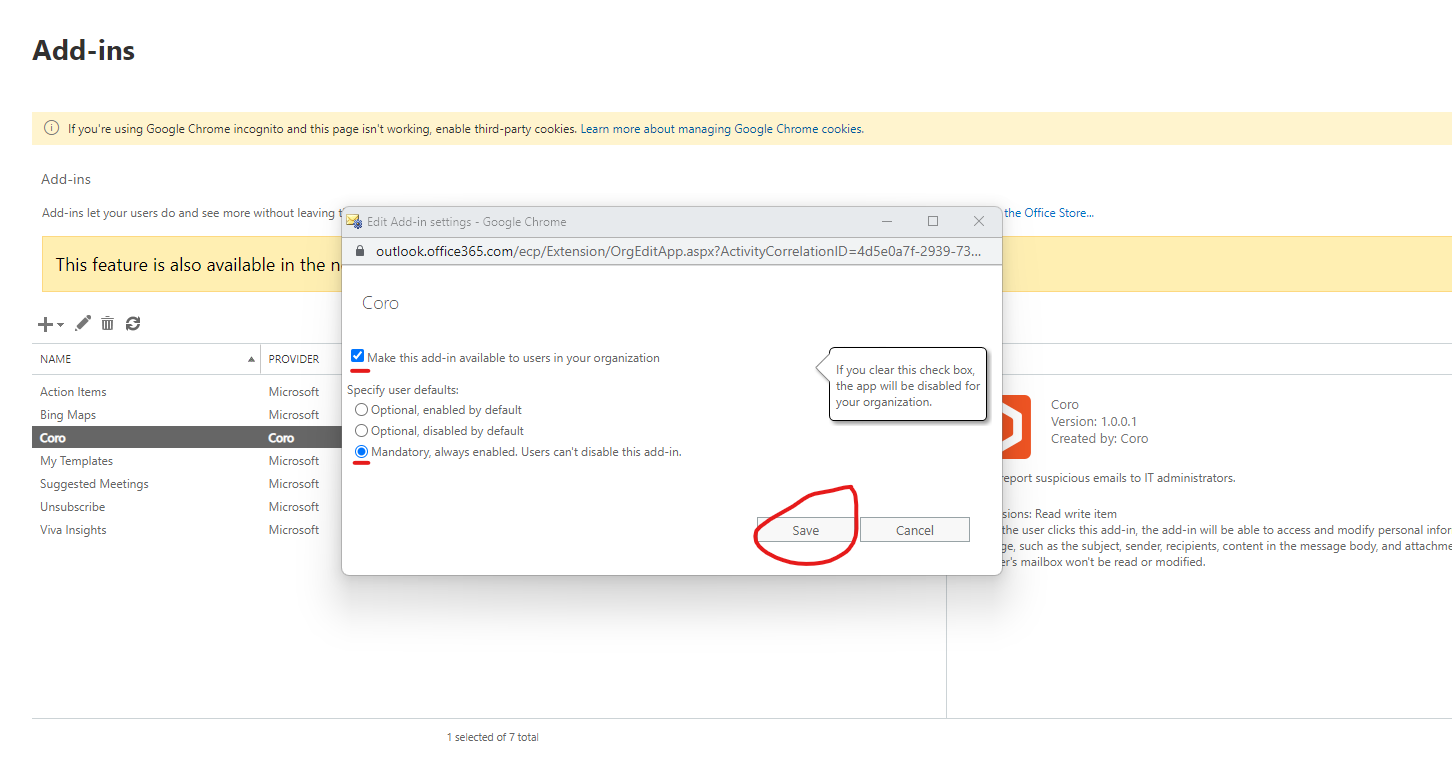Select 'Optional, enabled by default' radio option
The height and width of the screenshot is (764, 1452).
pyautogui.click(x=362, y=410)
